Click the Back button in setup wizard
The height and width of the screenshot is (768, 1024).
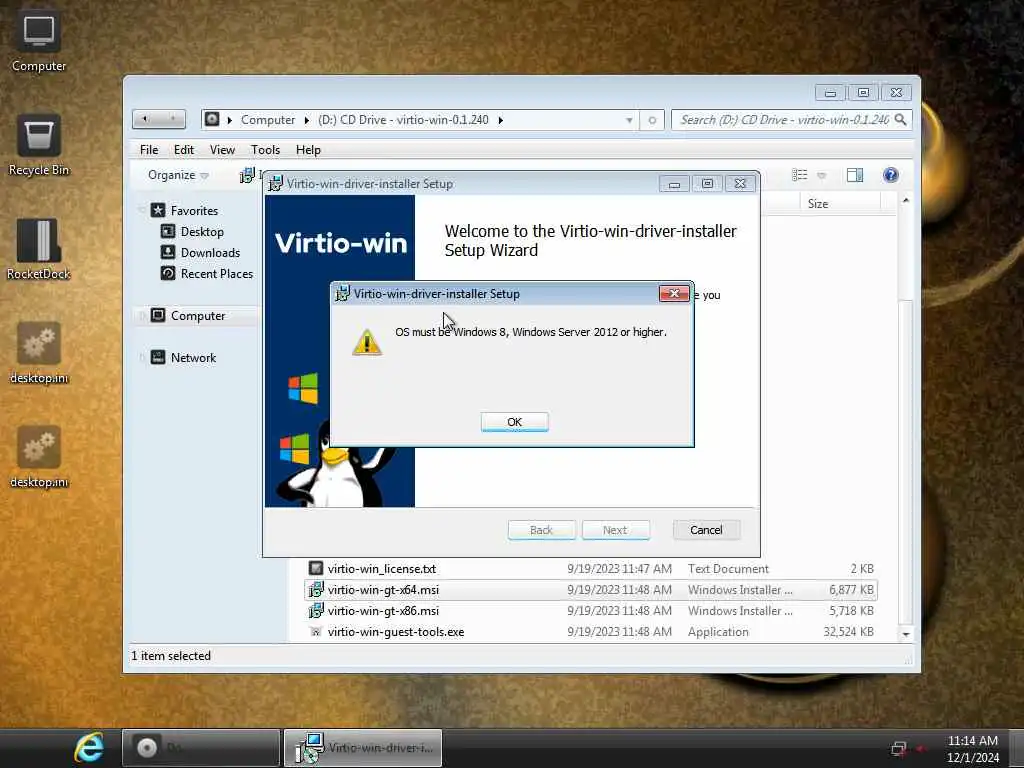[x=541, y=530]
